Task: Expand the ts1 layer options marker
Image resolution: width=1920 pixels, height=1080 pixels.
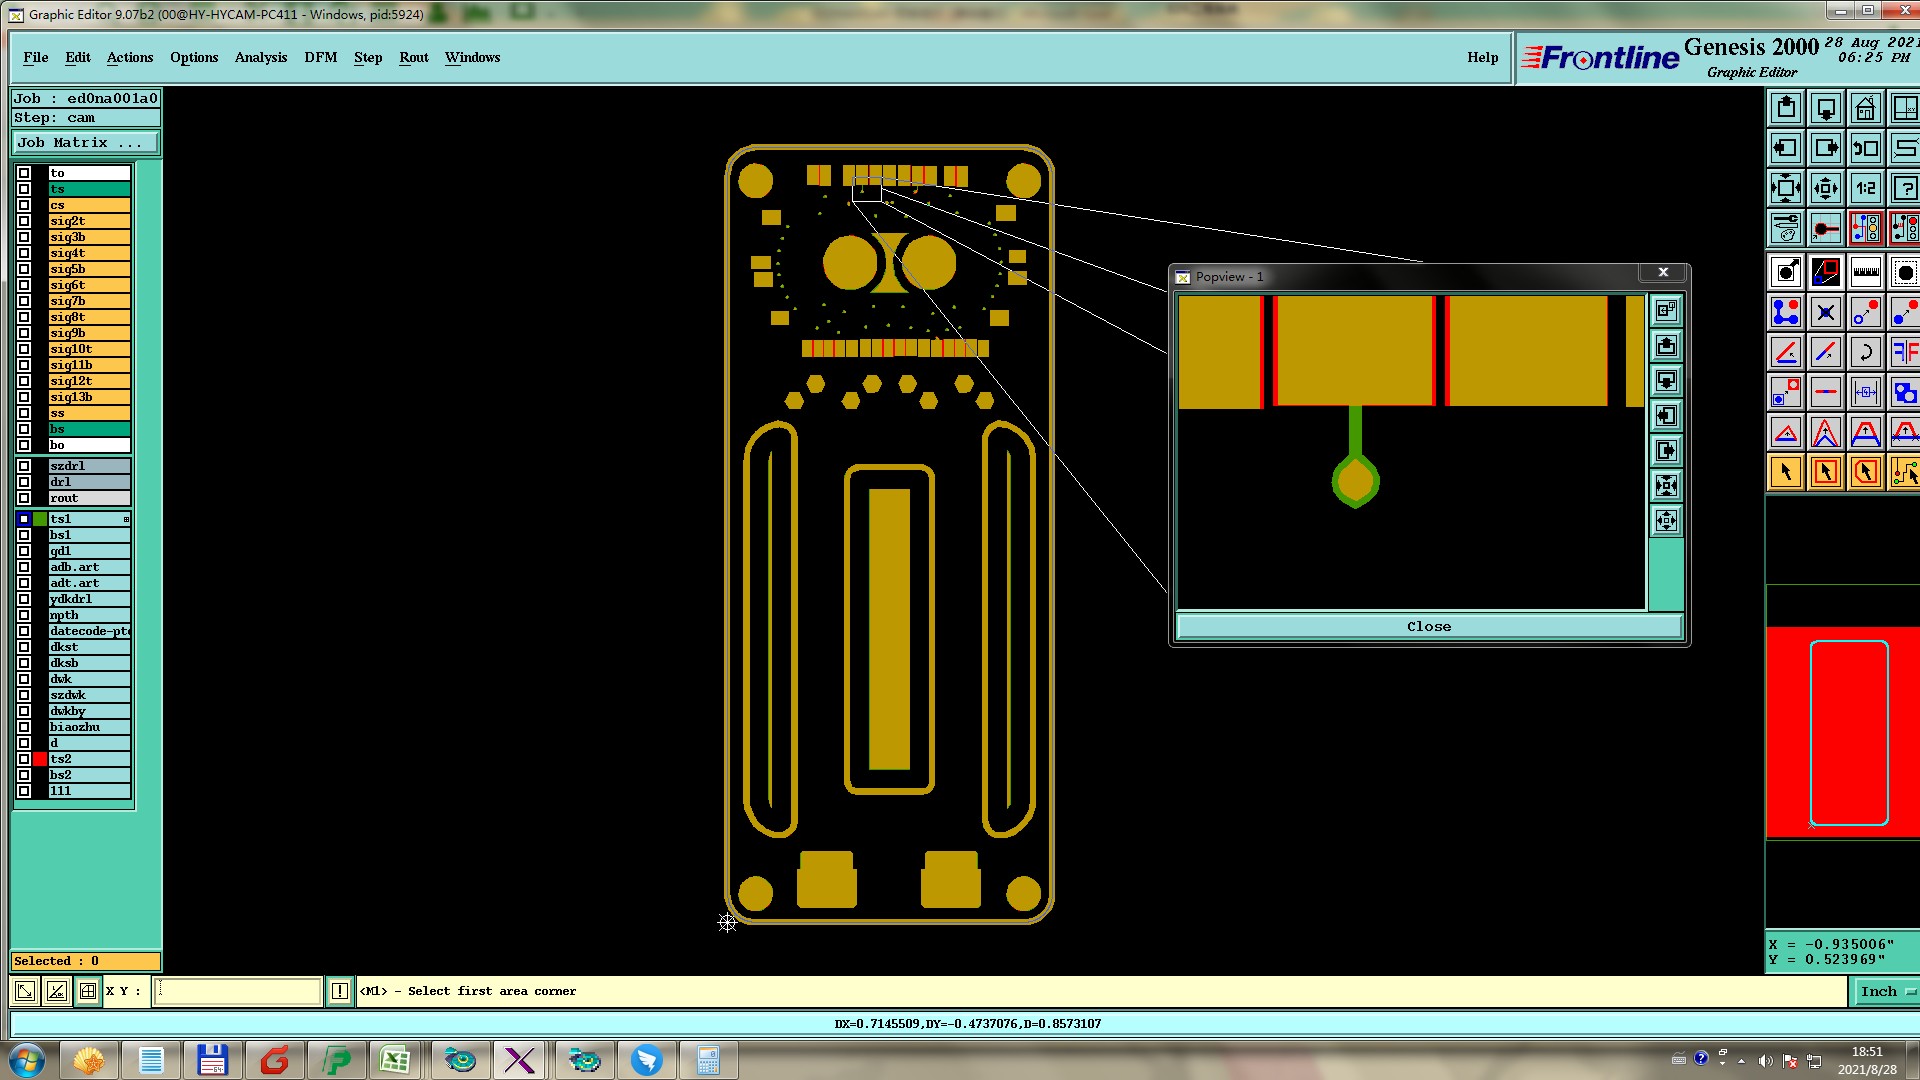Action: click(126, 519)
